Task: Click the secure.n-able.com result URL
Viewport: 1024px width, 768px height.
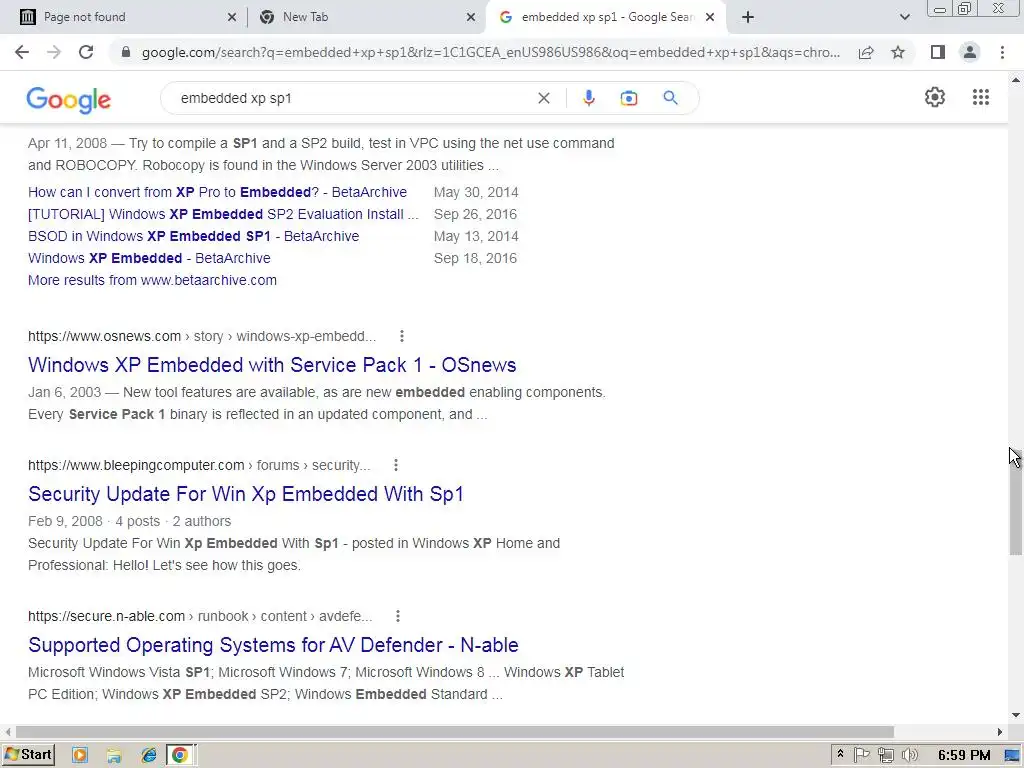Action: pyautogui.click(x=200, y=616)
